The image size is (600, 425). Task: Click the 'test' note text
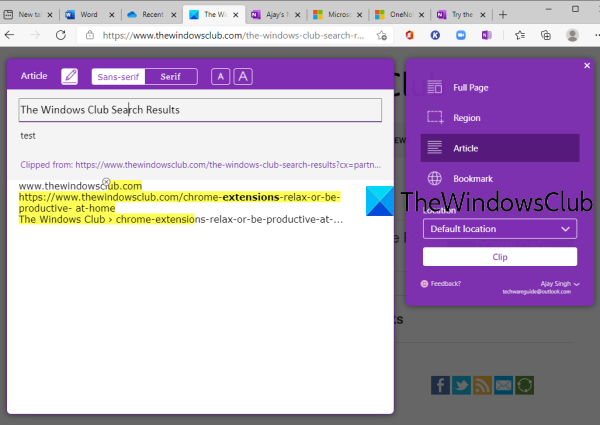28,136
